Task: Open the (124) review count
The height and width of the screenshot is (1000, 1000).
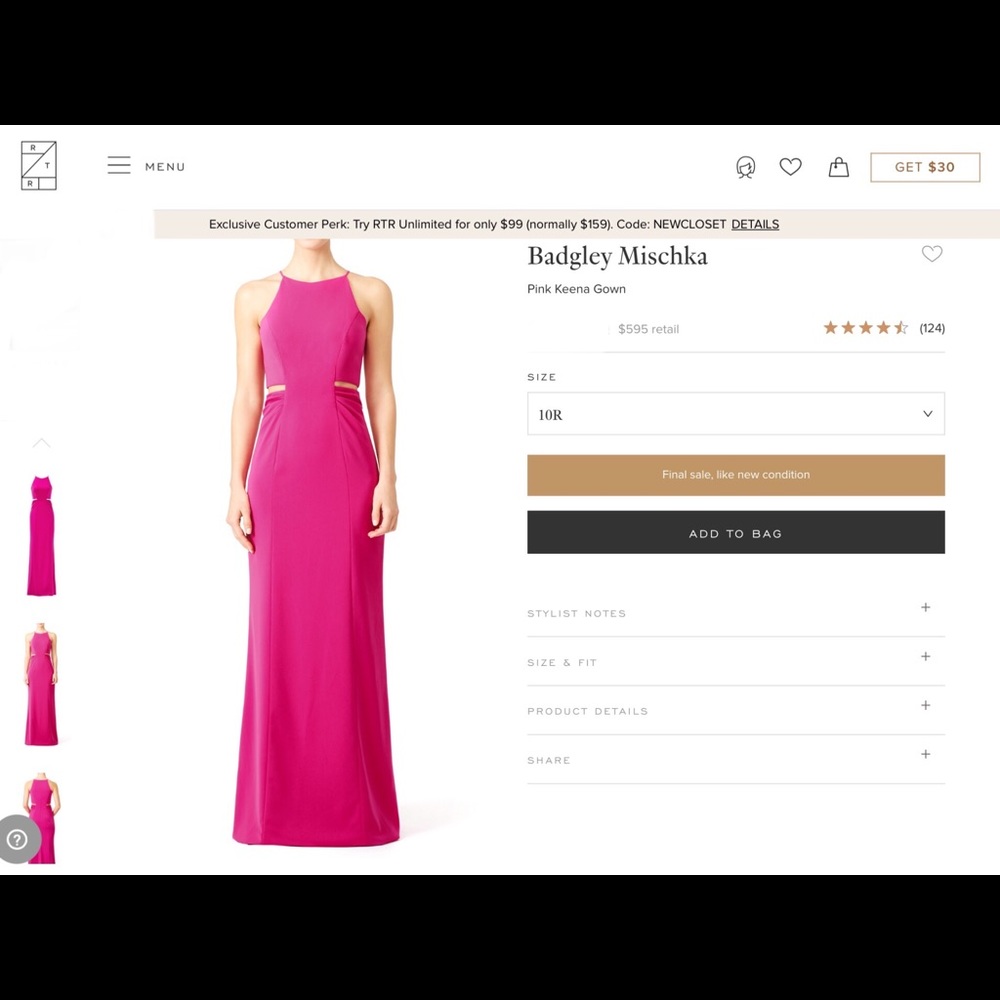Action: [932, 328]
